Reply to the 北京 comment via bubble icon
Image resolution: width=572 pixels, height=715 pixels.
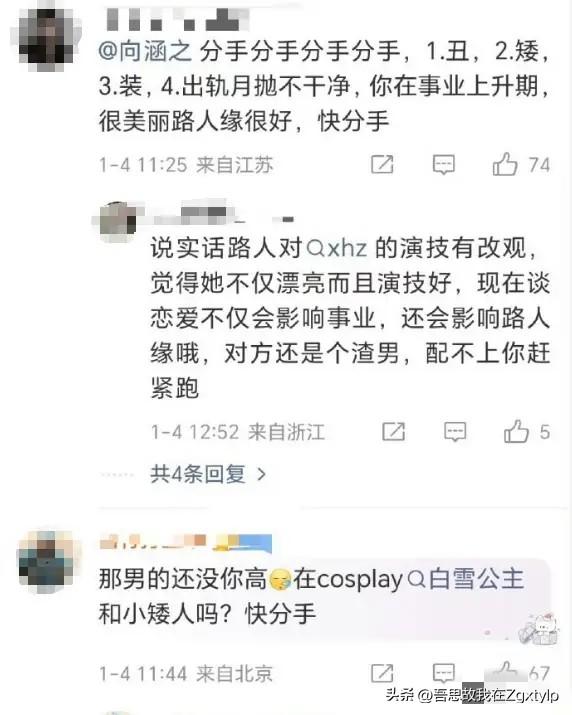[x=443, y=673]
